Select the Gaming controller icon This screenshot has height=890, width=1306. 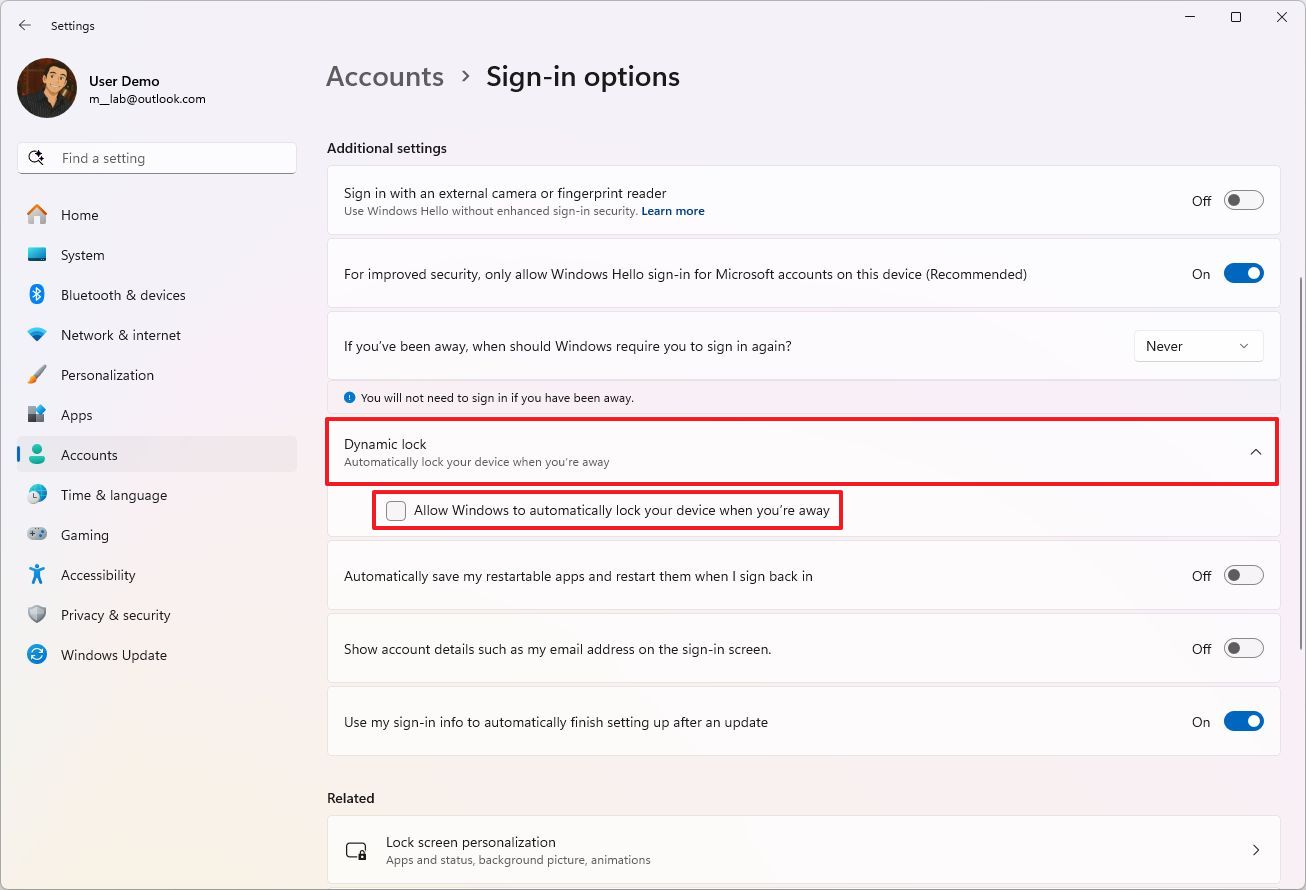click(37, 534)
